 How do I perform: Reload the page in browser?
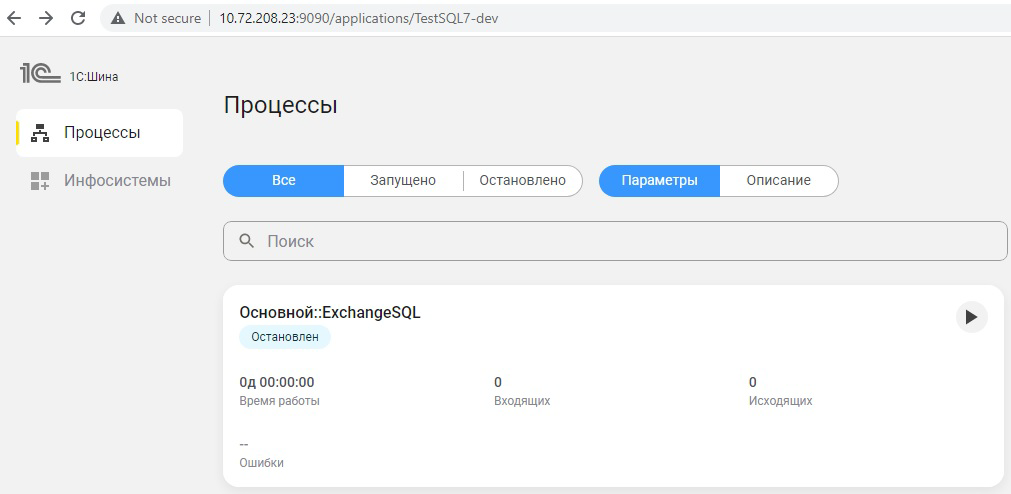click(79, 18)
